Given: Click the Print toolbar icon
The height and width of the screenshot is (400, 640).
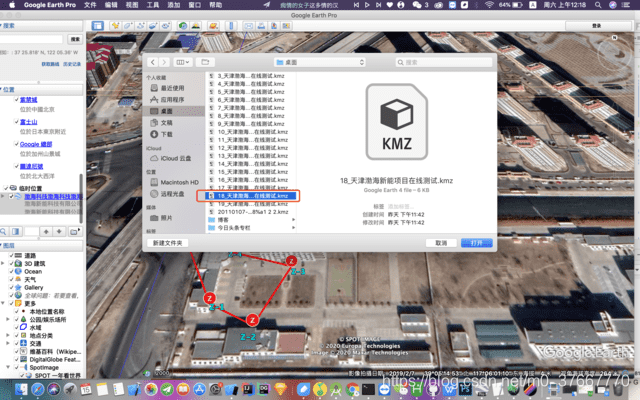Looking at the screenshot, I should (261, 26).
